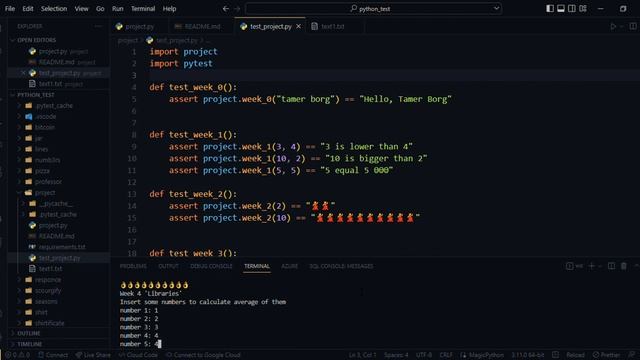Show the AZURE panel tab

point(289,266)
